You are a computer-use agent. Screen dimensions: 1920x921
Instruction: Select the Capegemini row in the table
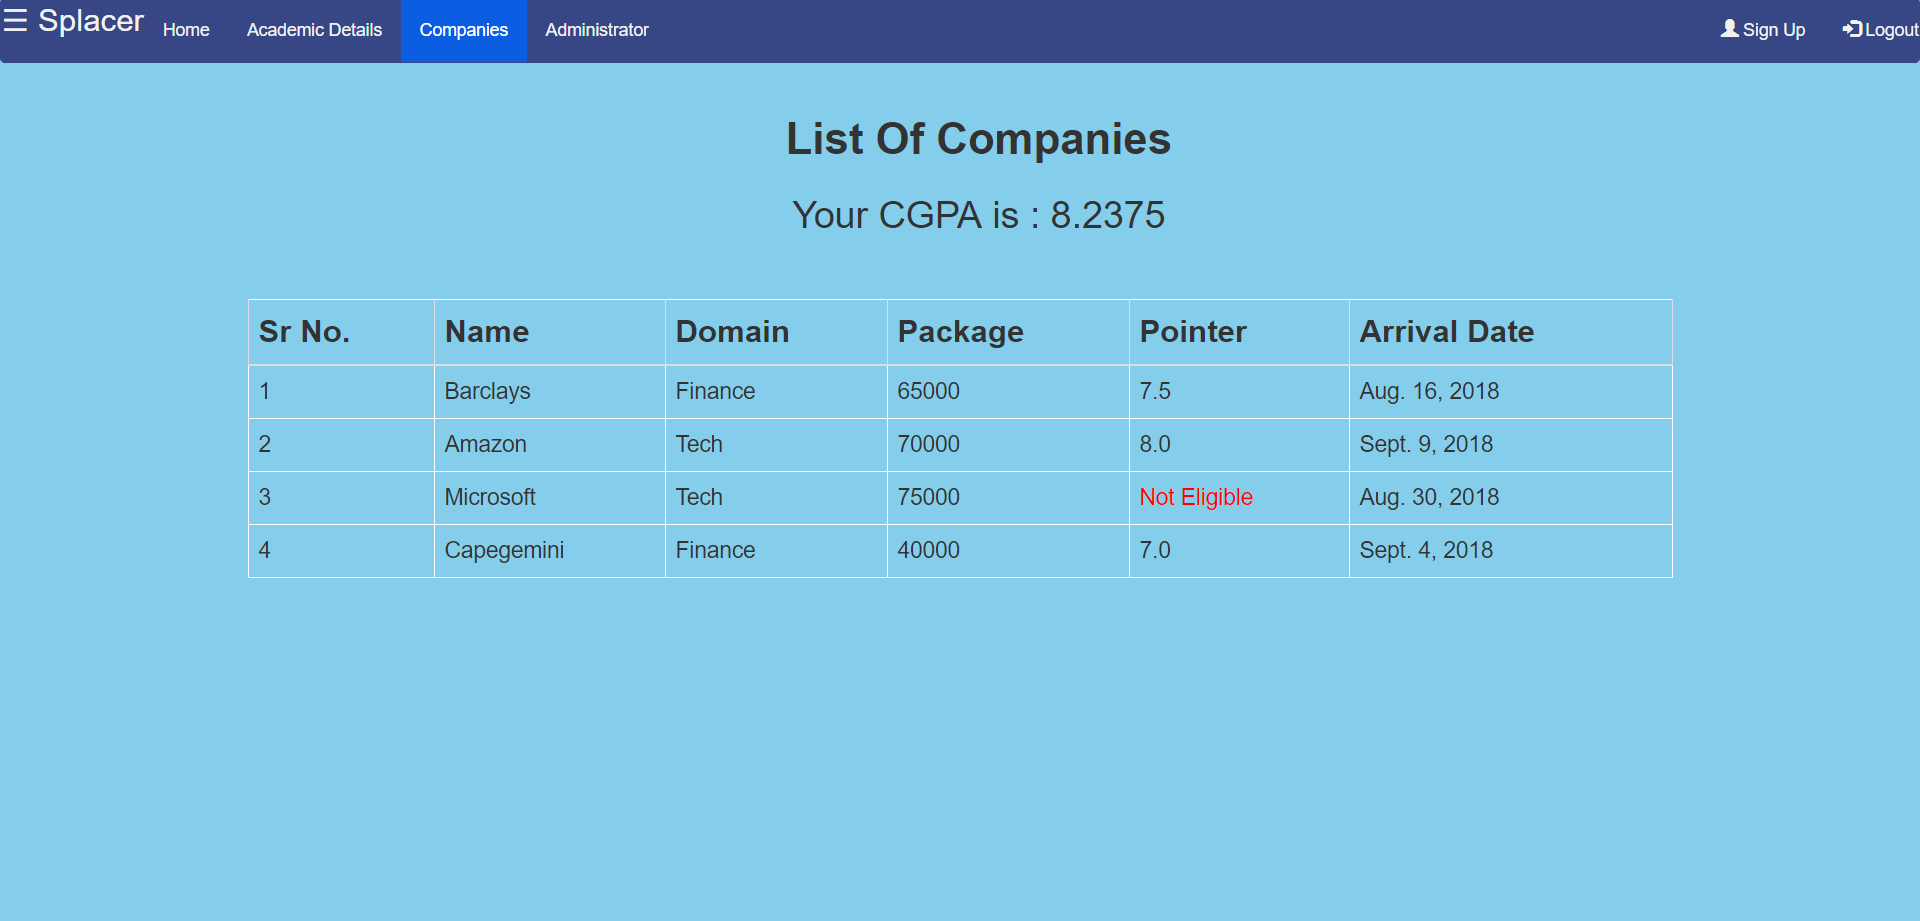[x=504, y=550]
